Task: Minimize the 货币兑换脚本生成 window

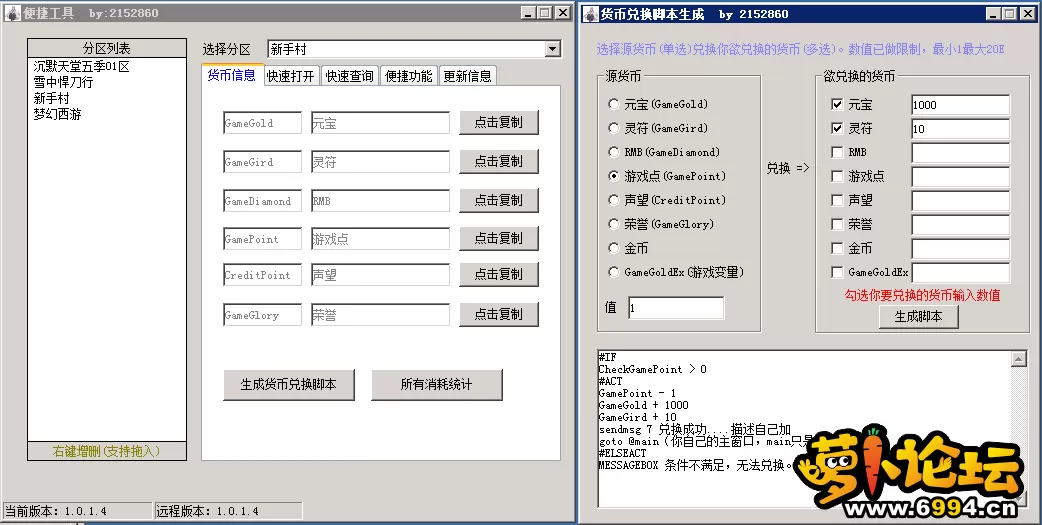Action: (x=993, y=14)
